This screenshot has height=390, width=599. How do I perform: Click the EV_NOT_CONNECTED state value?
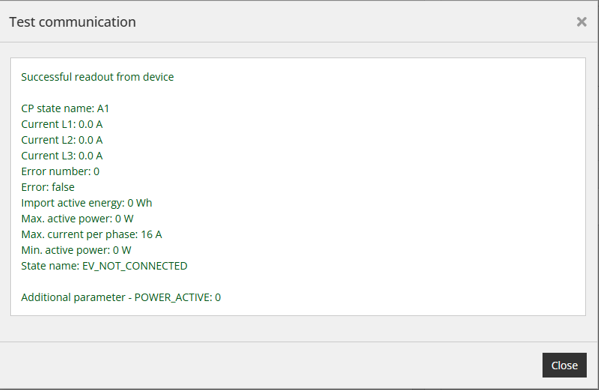point(135,266)
